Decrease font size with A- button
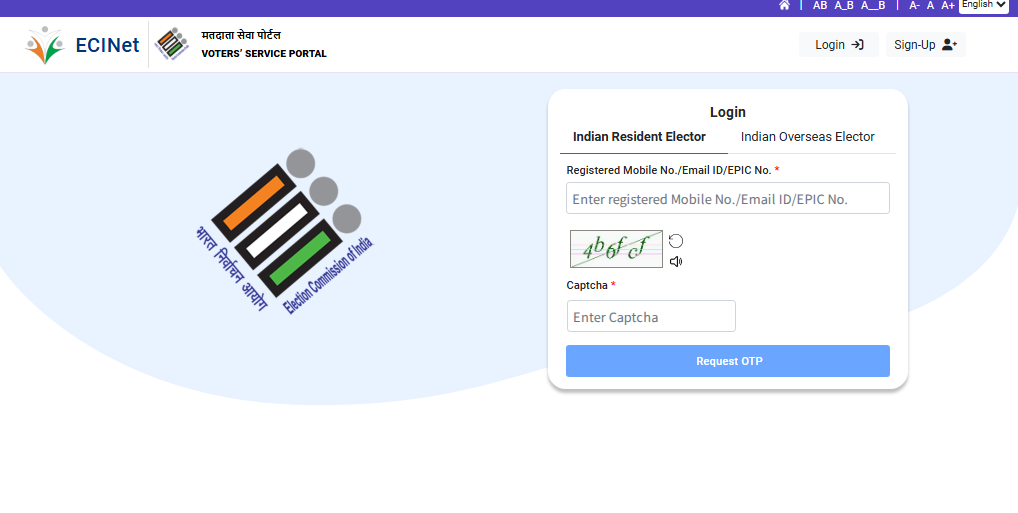This screenshot has height=513, width=1018. pos(914,5)
